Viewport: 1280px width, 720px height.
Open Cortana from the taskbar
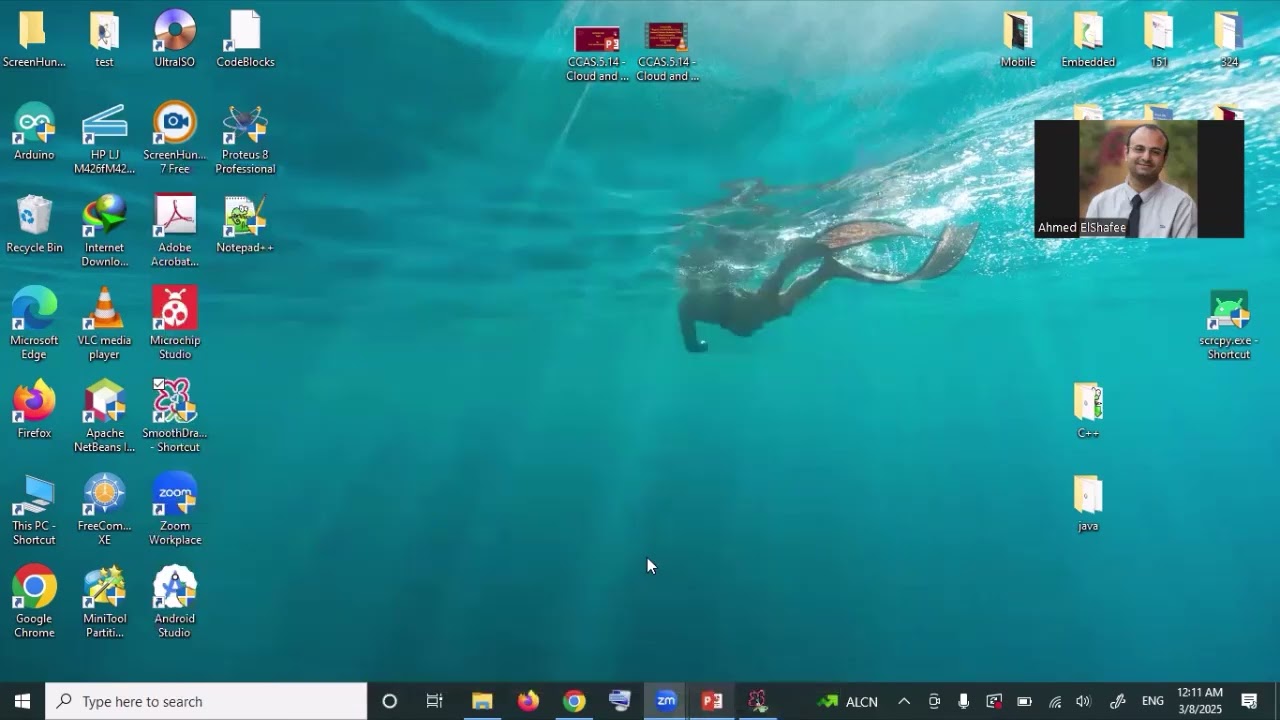pos(390,701)
